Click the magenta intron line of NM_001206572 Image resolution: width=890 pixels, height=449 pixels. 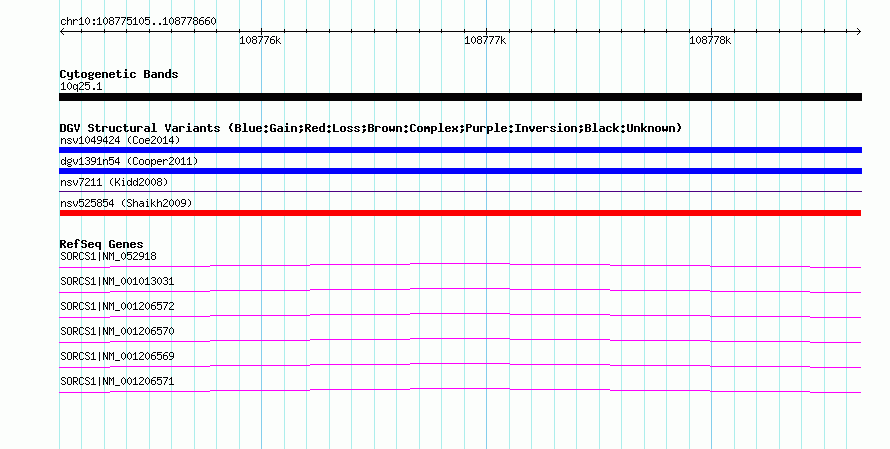point(460,313)
